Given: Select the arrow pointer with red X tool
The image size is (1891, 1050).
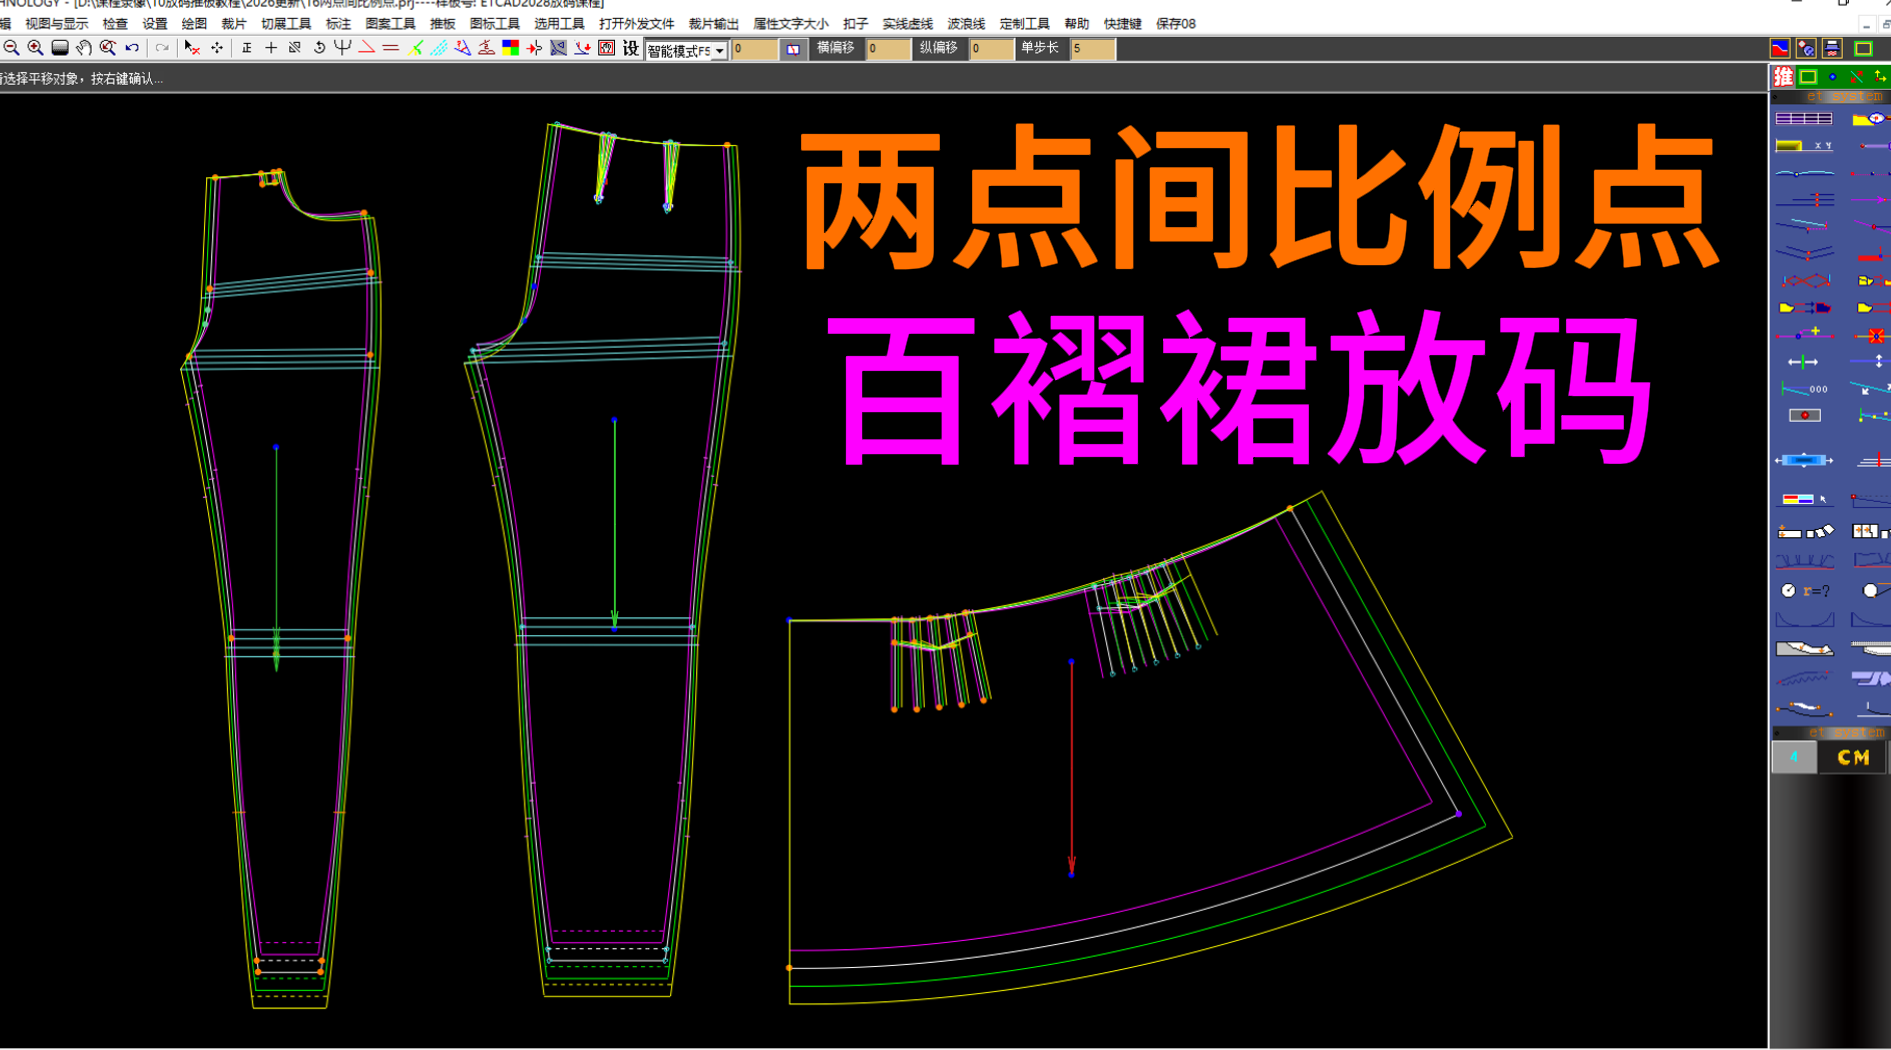Looking at the screenshot, I should click(192, 48).
